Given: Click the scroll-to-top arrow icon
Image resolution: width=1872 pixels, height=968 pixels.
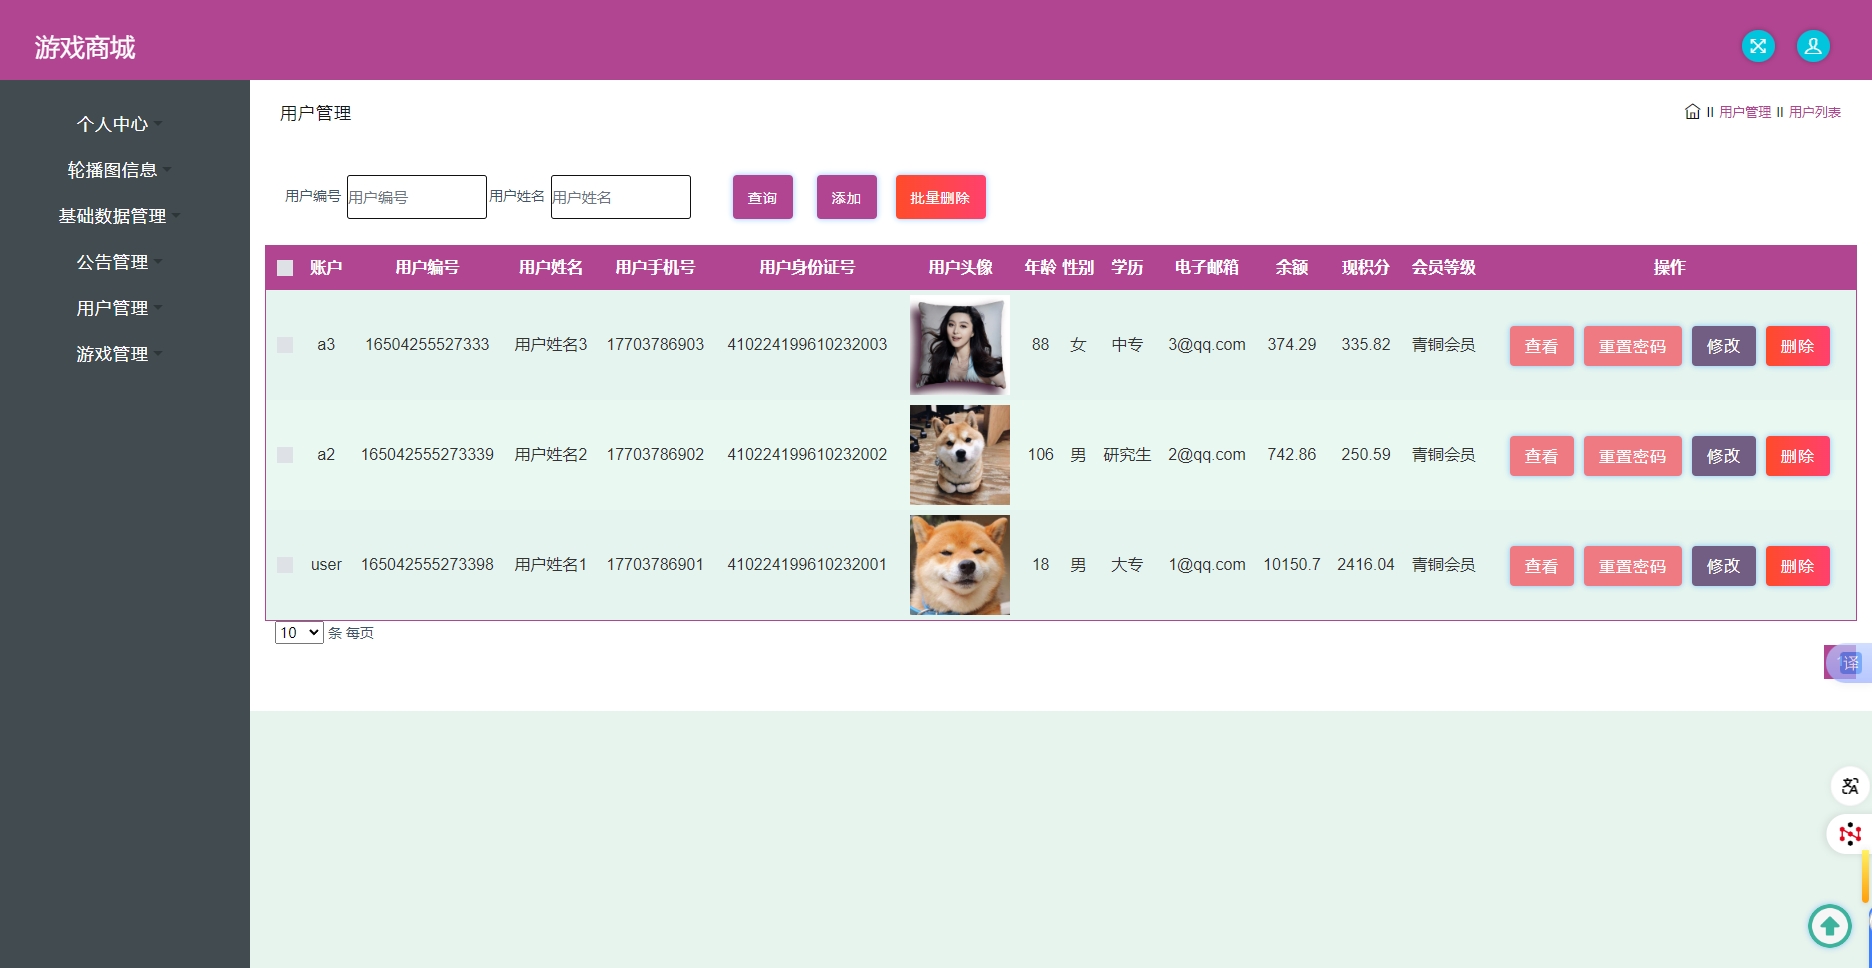Looking at the screenshot, I should click(x=1829, y=925).
